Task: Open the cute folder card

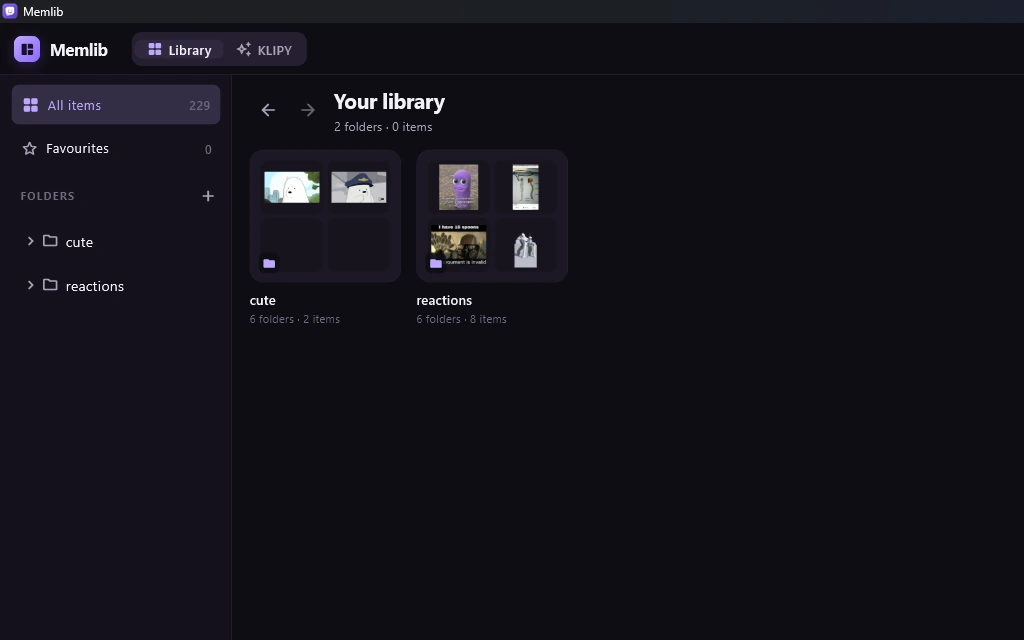Action: point(325,216)
